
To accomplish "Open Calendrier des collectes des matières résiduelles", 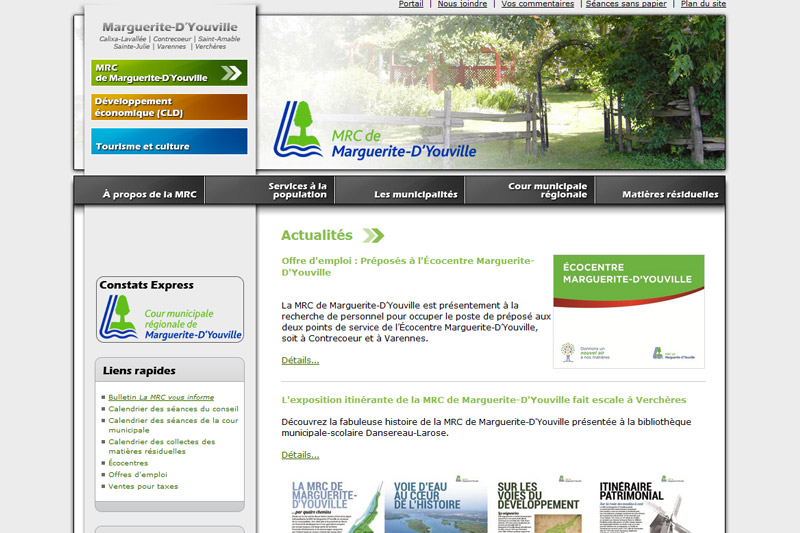I will click(162, 446).
